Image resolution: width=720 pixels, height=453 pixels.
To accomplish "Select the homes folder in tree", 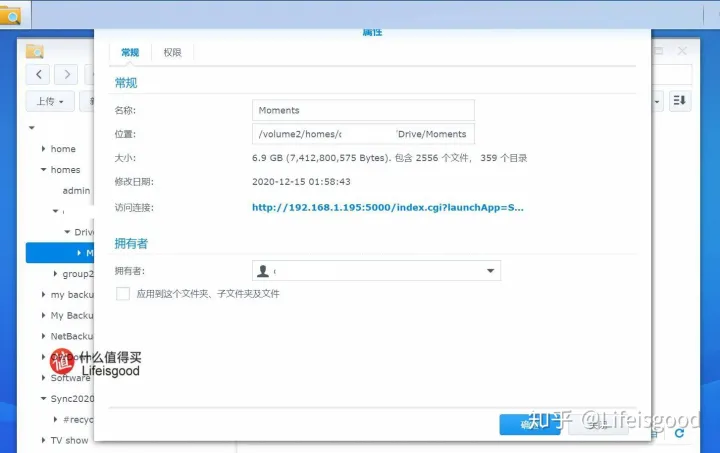I will pyautogui.click(x=65, y=170).
